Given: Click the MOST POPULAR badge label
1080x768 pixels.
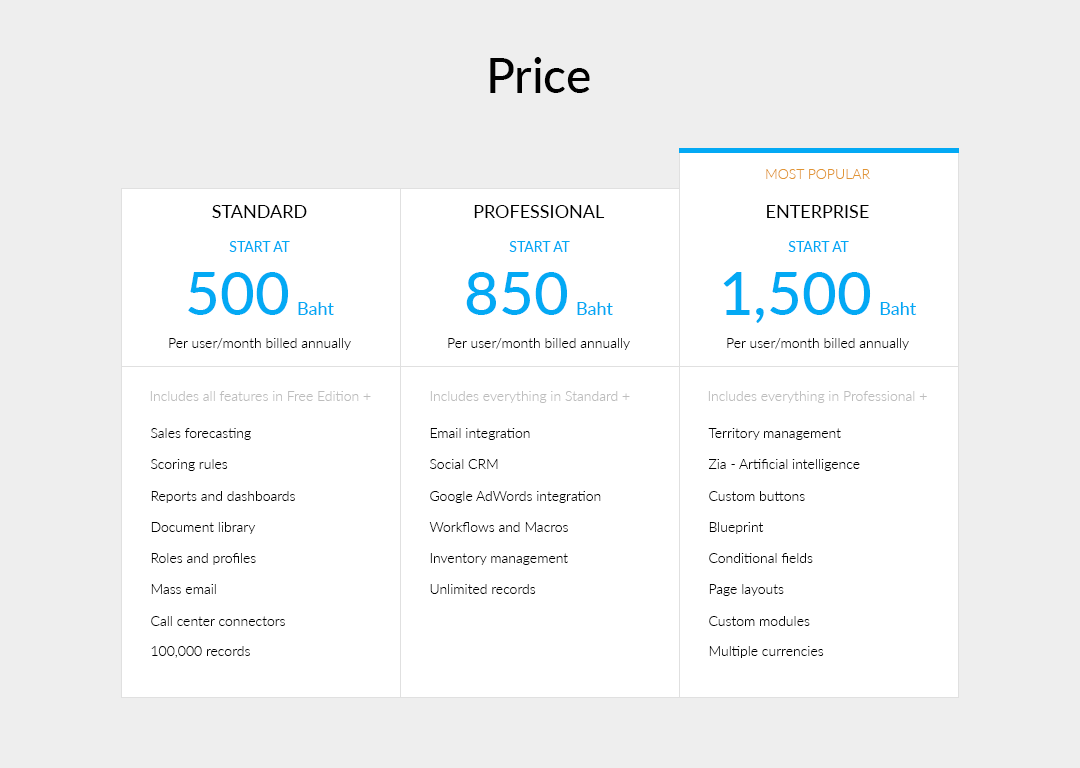Looking at the screenshot, I should [x=817, y=174].
